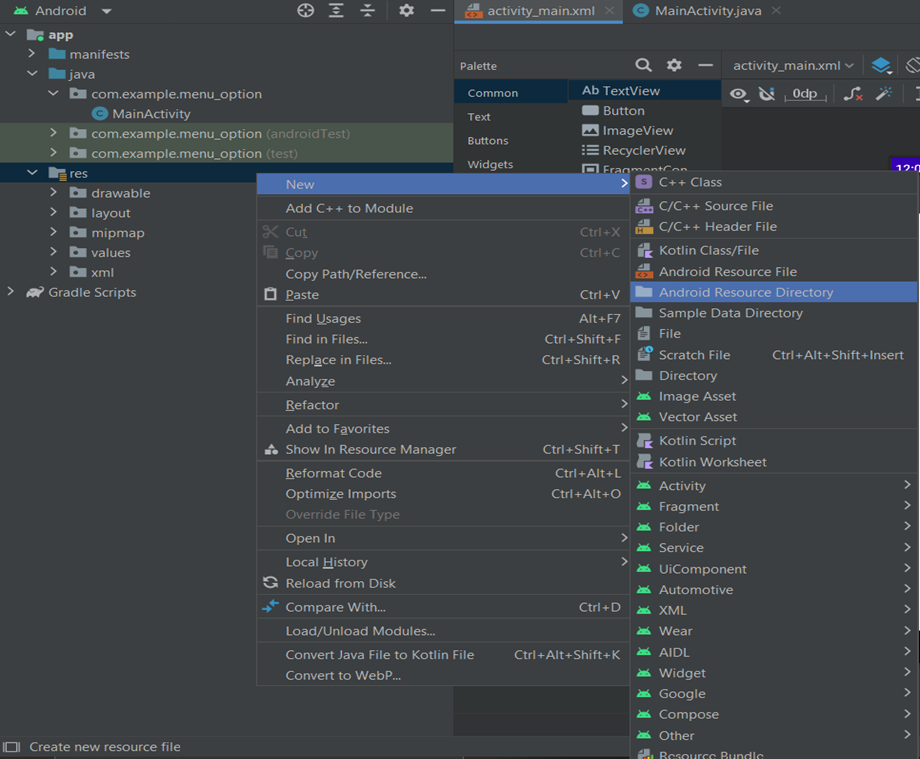Viewport: 920px width, 759px height.
Task: Select the Locate Opened File crosshair icon
Action: click(306, 10)
